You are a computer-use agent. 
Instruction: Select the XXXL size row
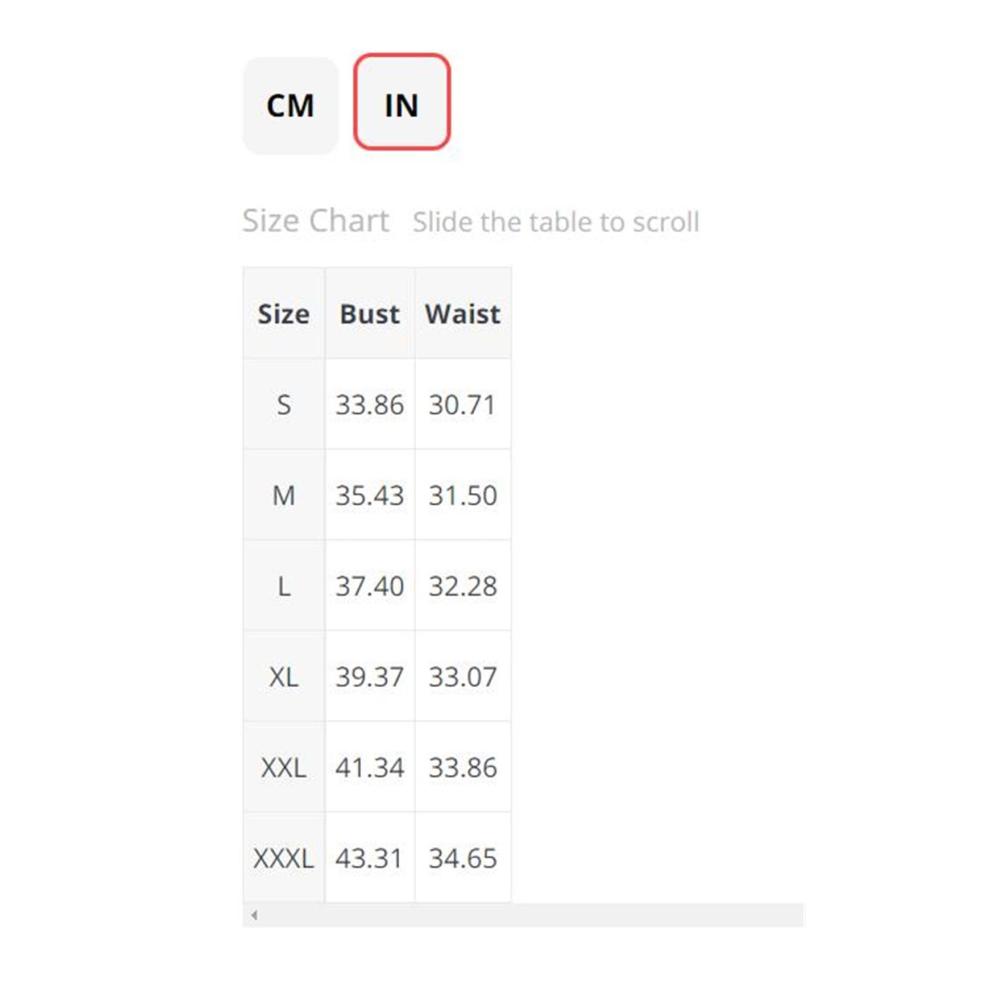[377, 857]
